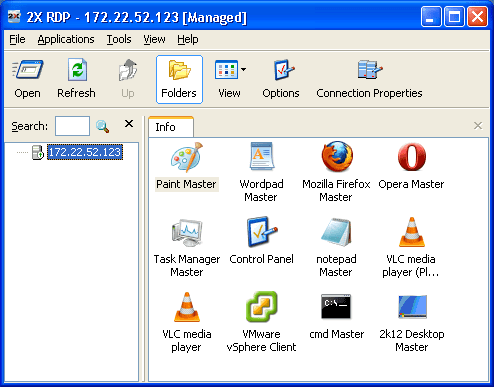Open the Tools menu
This screenshot has height=387, width=494.
coord(119,39)
